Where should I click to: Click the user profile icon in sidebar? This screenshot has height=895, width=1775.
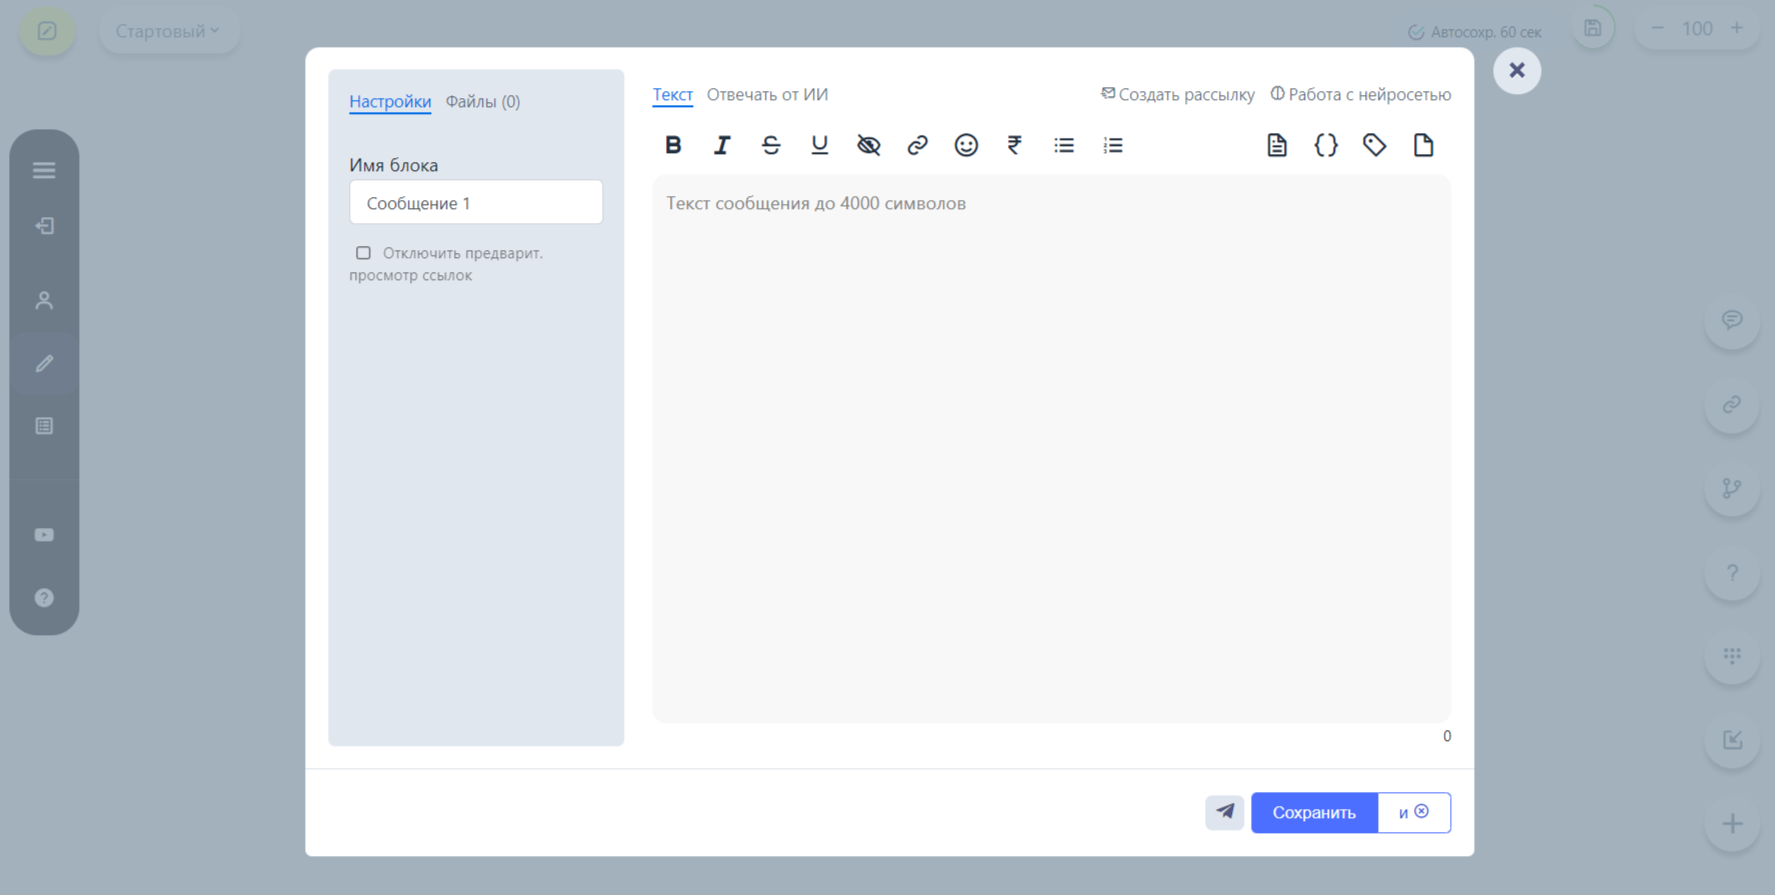(44, 300)
